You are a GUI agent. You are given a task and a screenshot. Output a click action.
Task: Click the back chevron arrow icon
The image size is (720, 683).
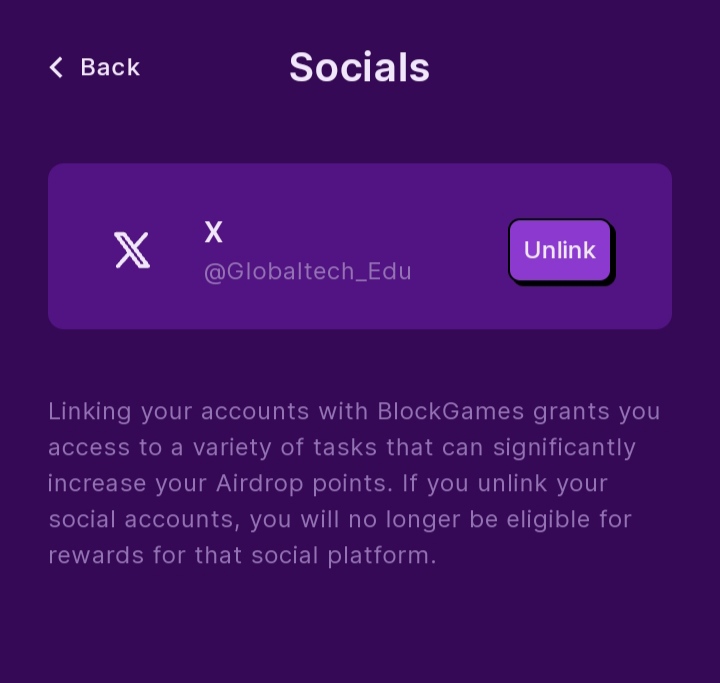point(56,67)
